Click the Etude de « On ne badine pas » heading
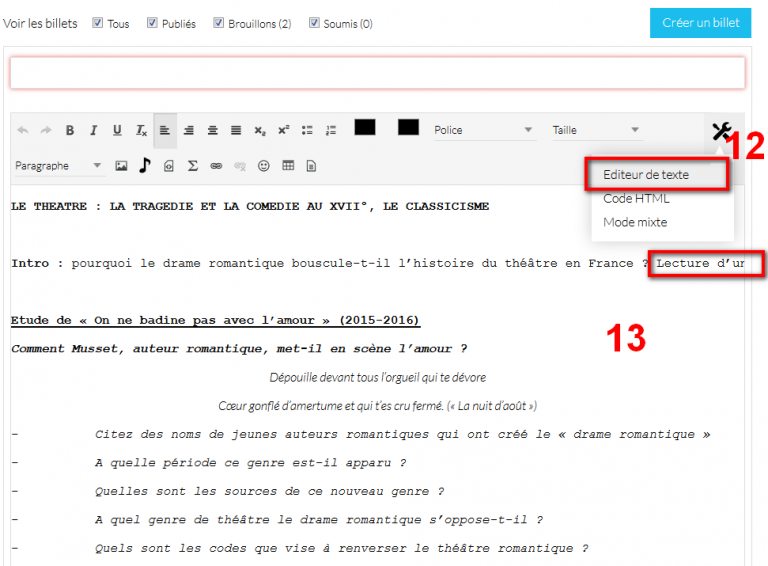 click(x=215, y=321)
